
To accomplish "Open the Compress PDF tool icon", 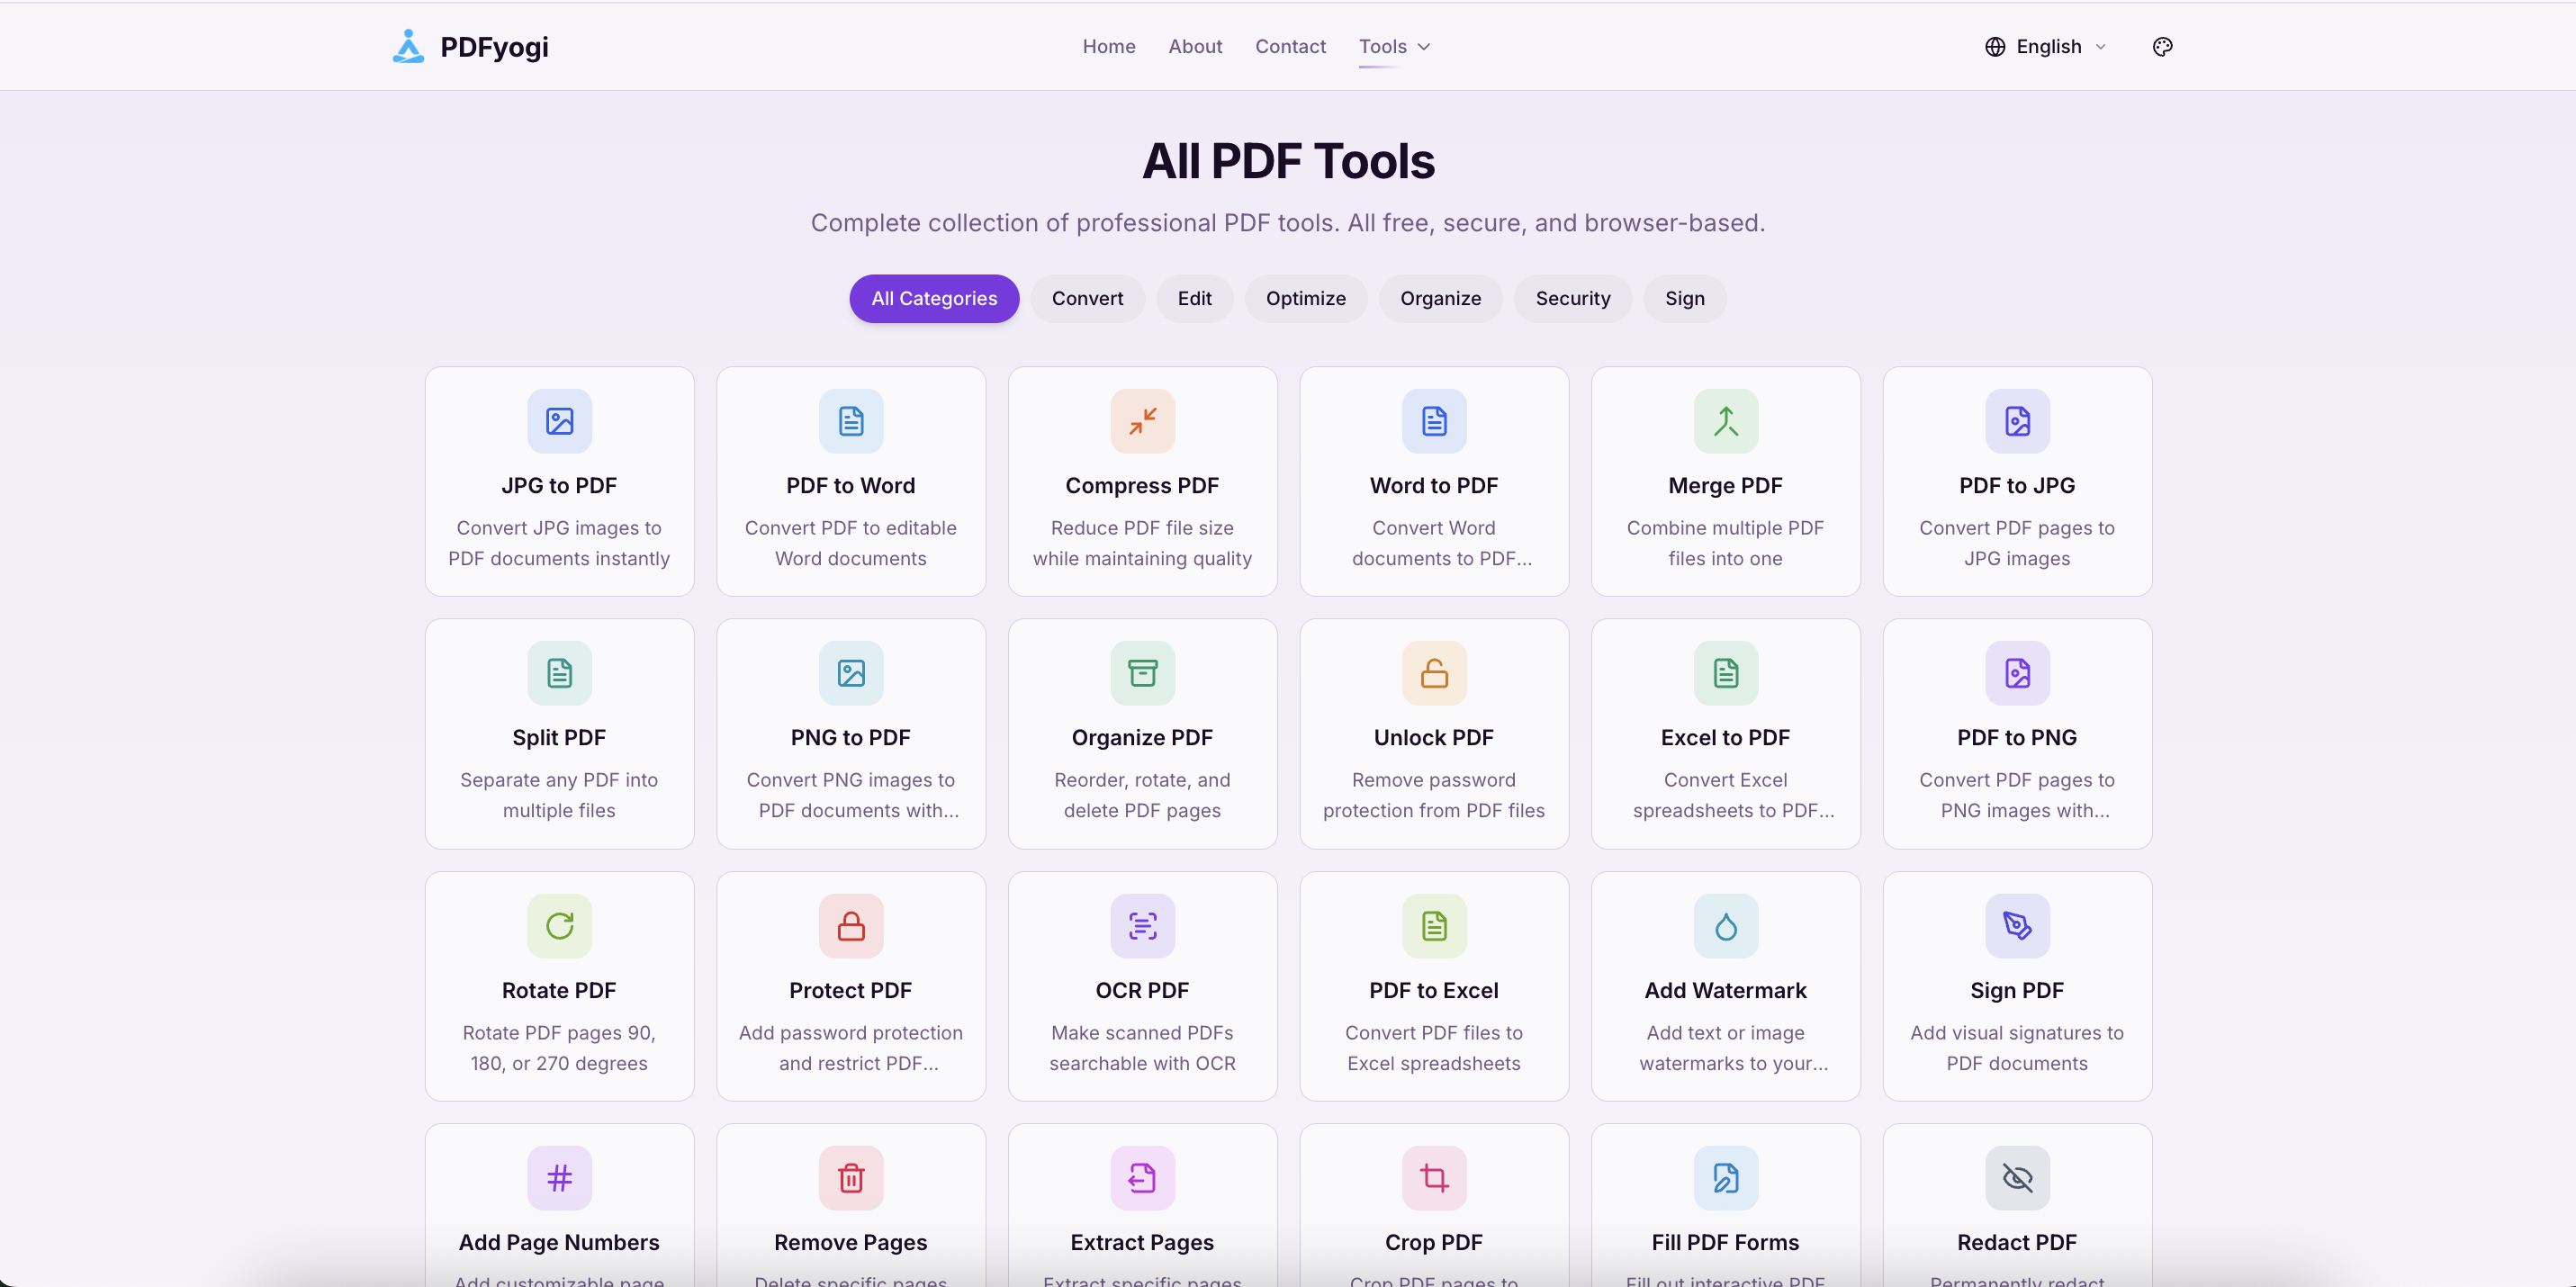I will [1142, 421].
